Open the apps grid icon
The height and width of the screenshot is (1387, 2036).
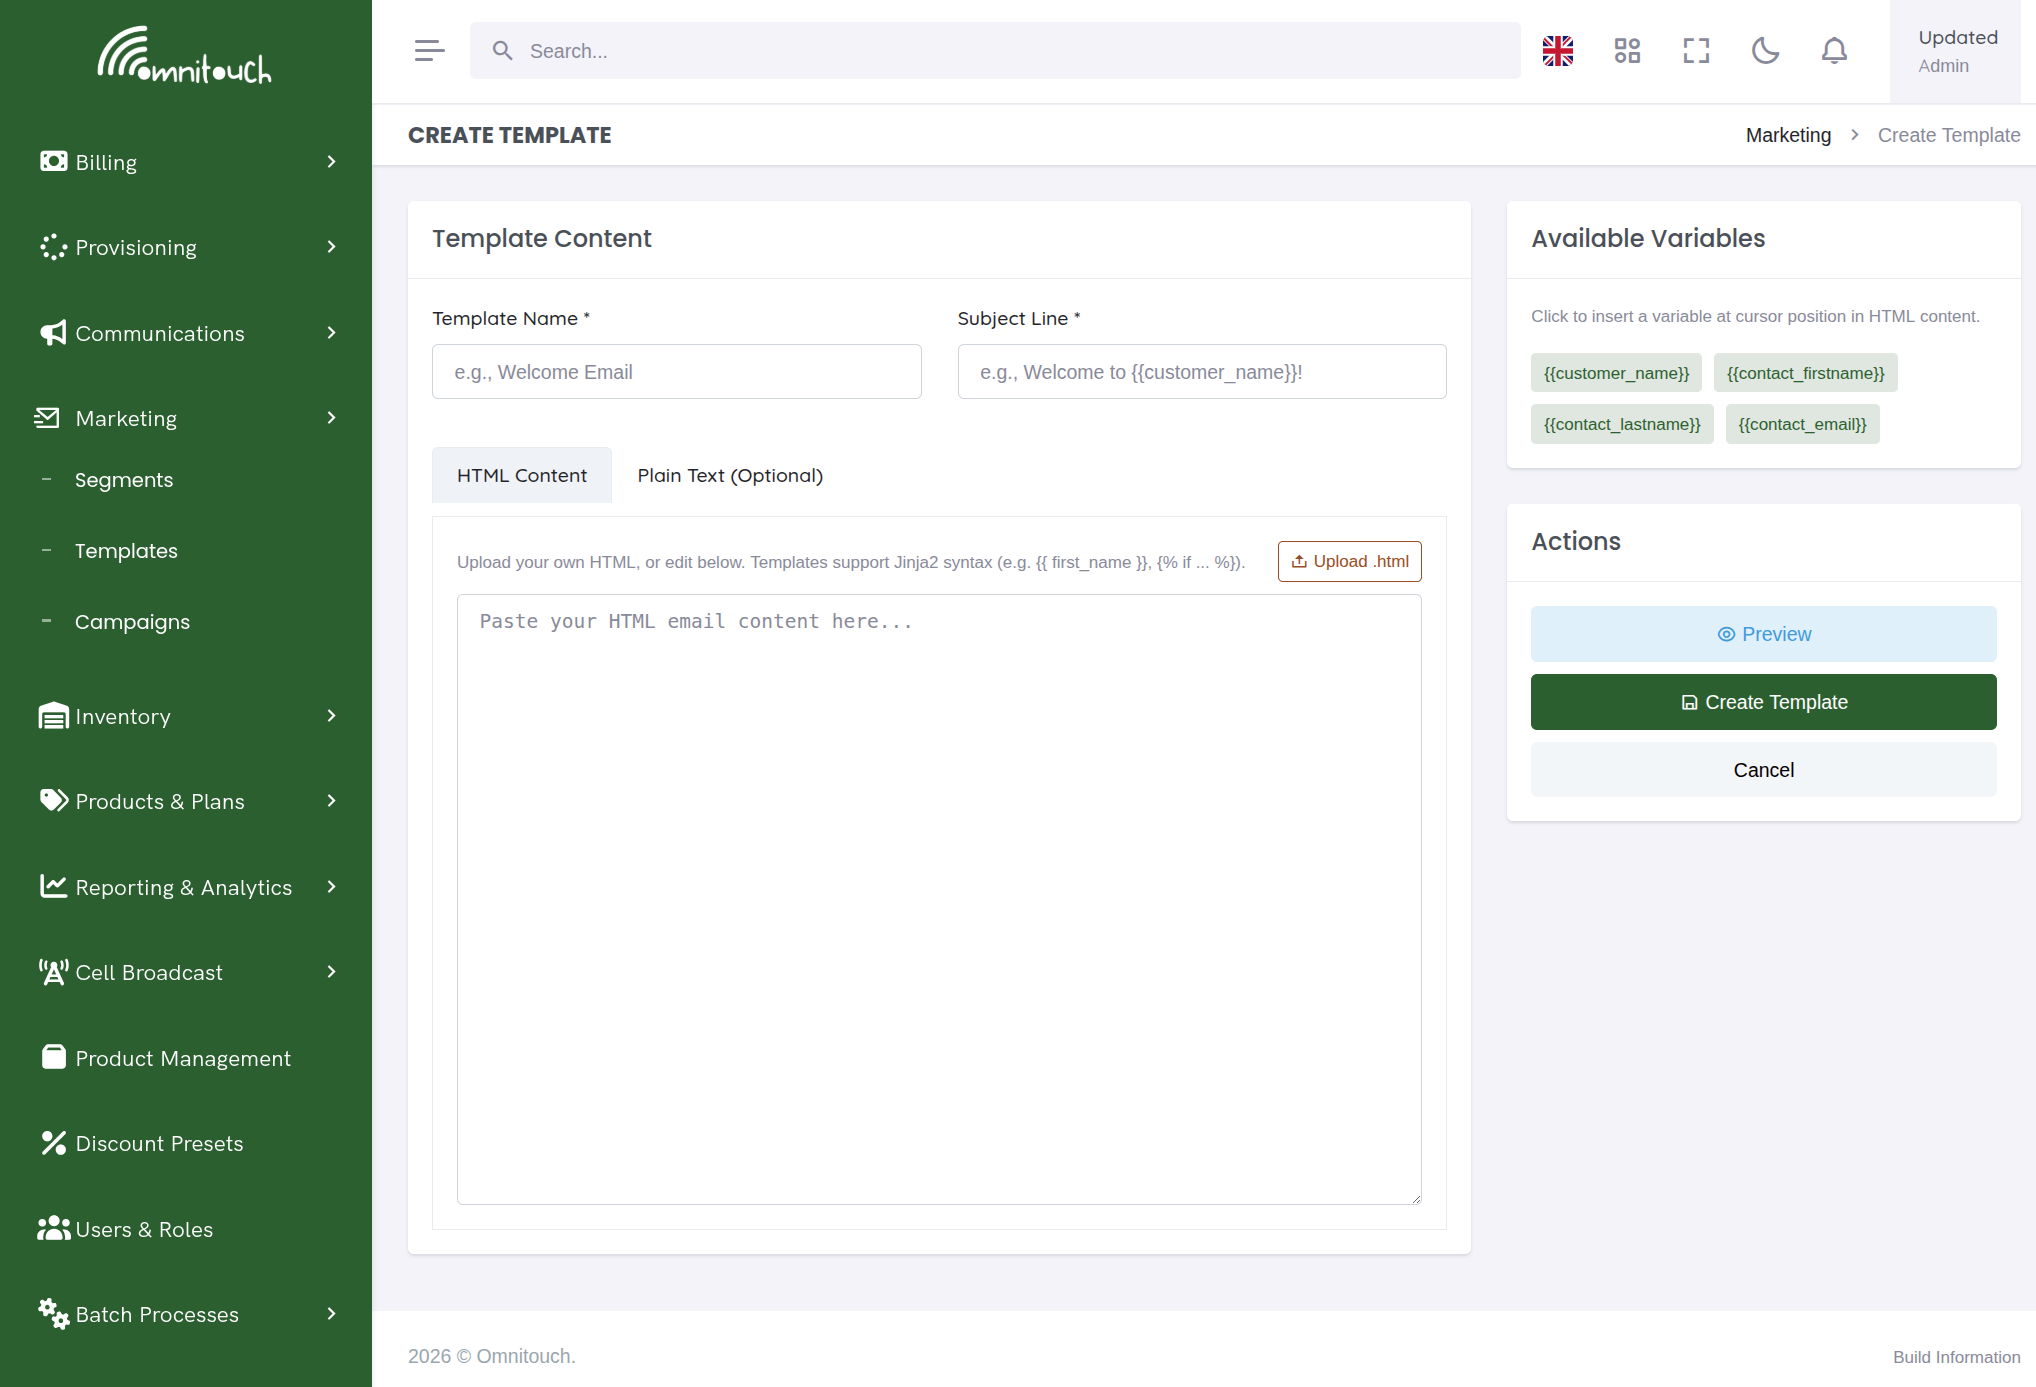pyautogui.click(x=1627, y=51)
